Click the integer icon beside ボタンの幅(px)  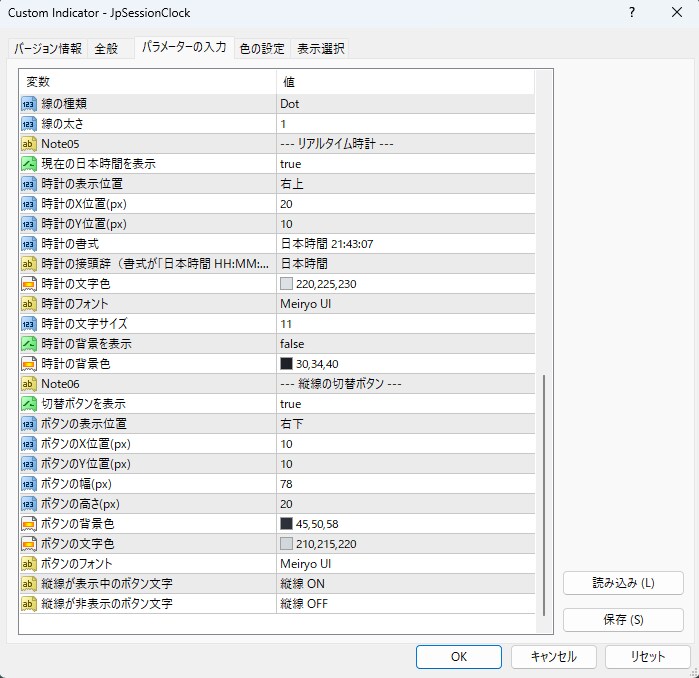(29, 484)
